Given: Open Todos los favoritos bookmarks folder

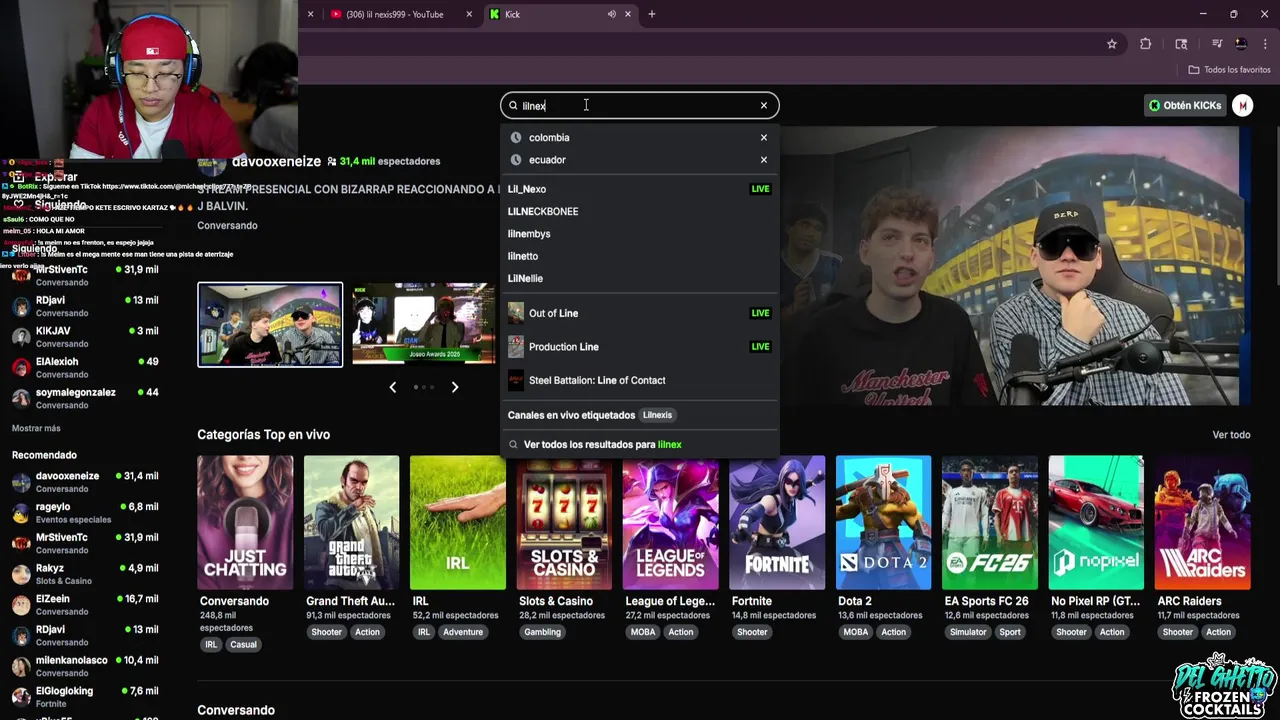Looking at the screenshot, I should (1230, 70).
